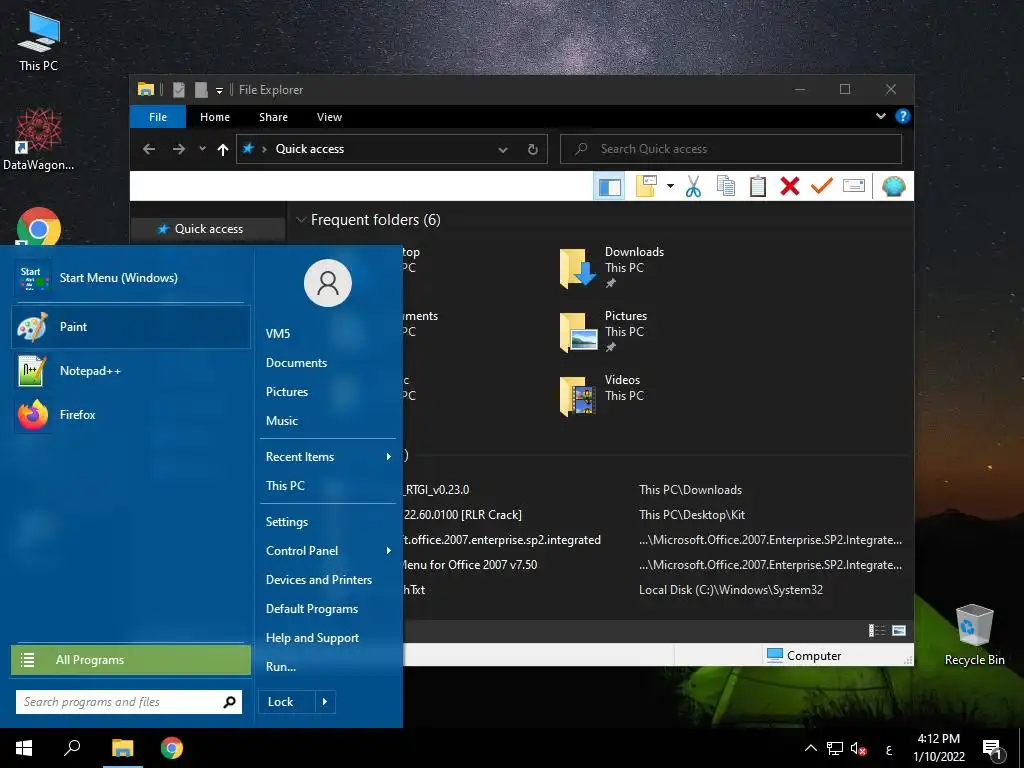The height and width of the screenshot is (768, 1024).
Task: Select the This PC\Desktop\Kit path entry
Action: (x=692, y=515)
